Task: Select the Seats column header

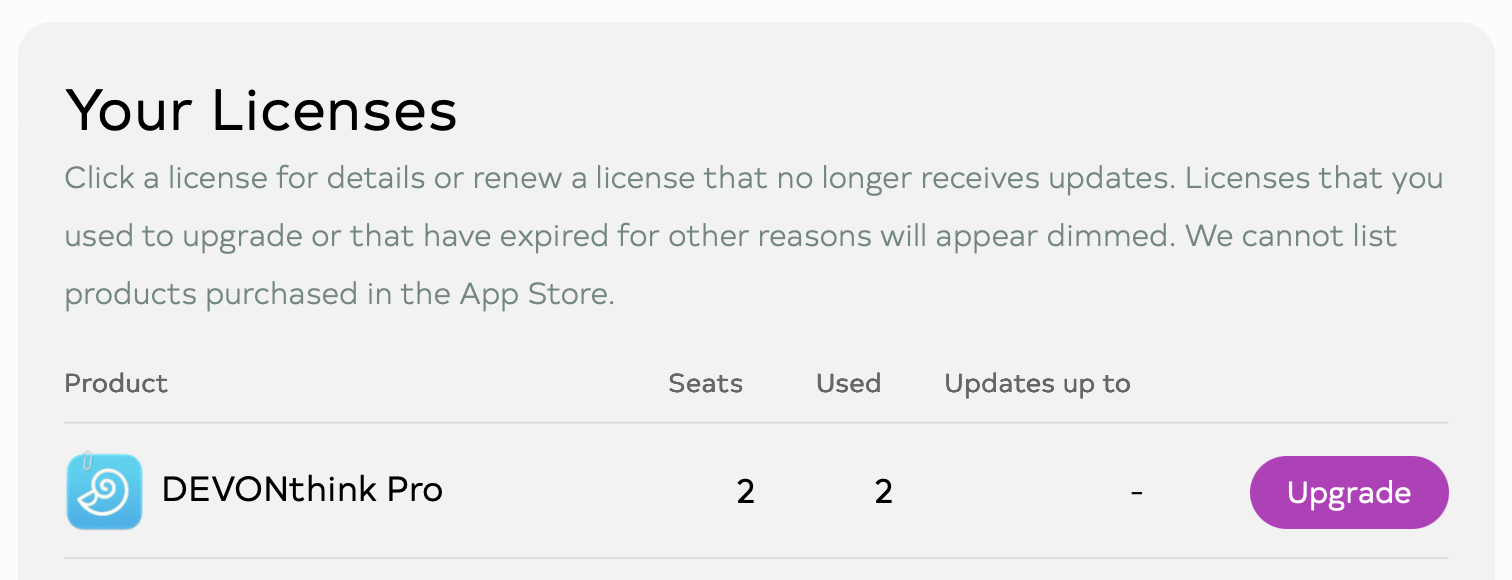Action: coord(705,384)
